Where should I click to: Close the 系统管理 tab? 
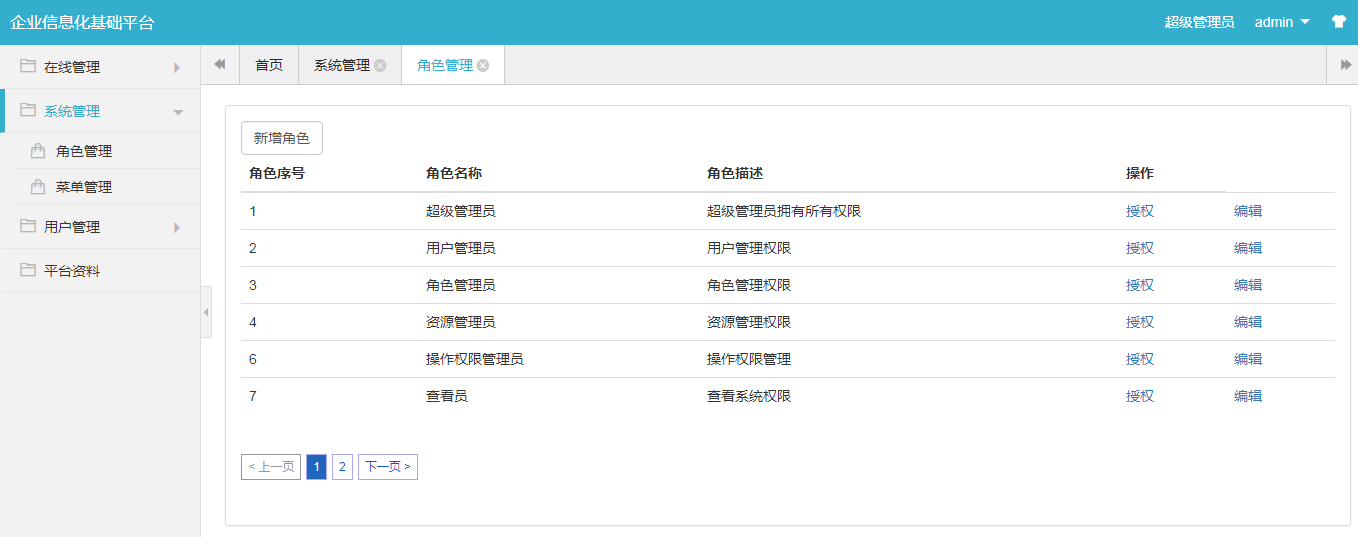(380, 65)
